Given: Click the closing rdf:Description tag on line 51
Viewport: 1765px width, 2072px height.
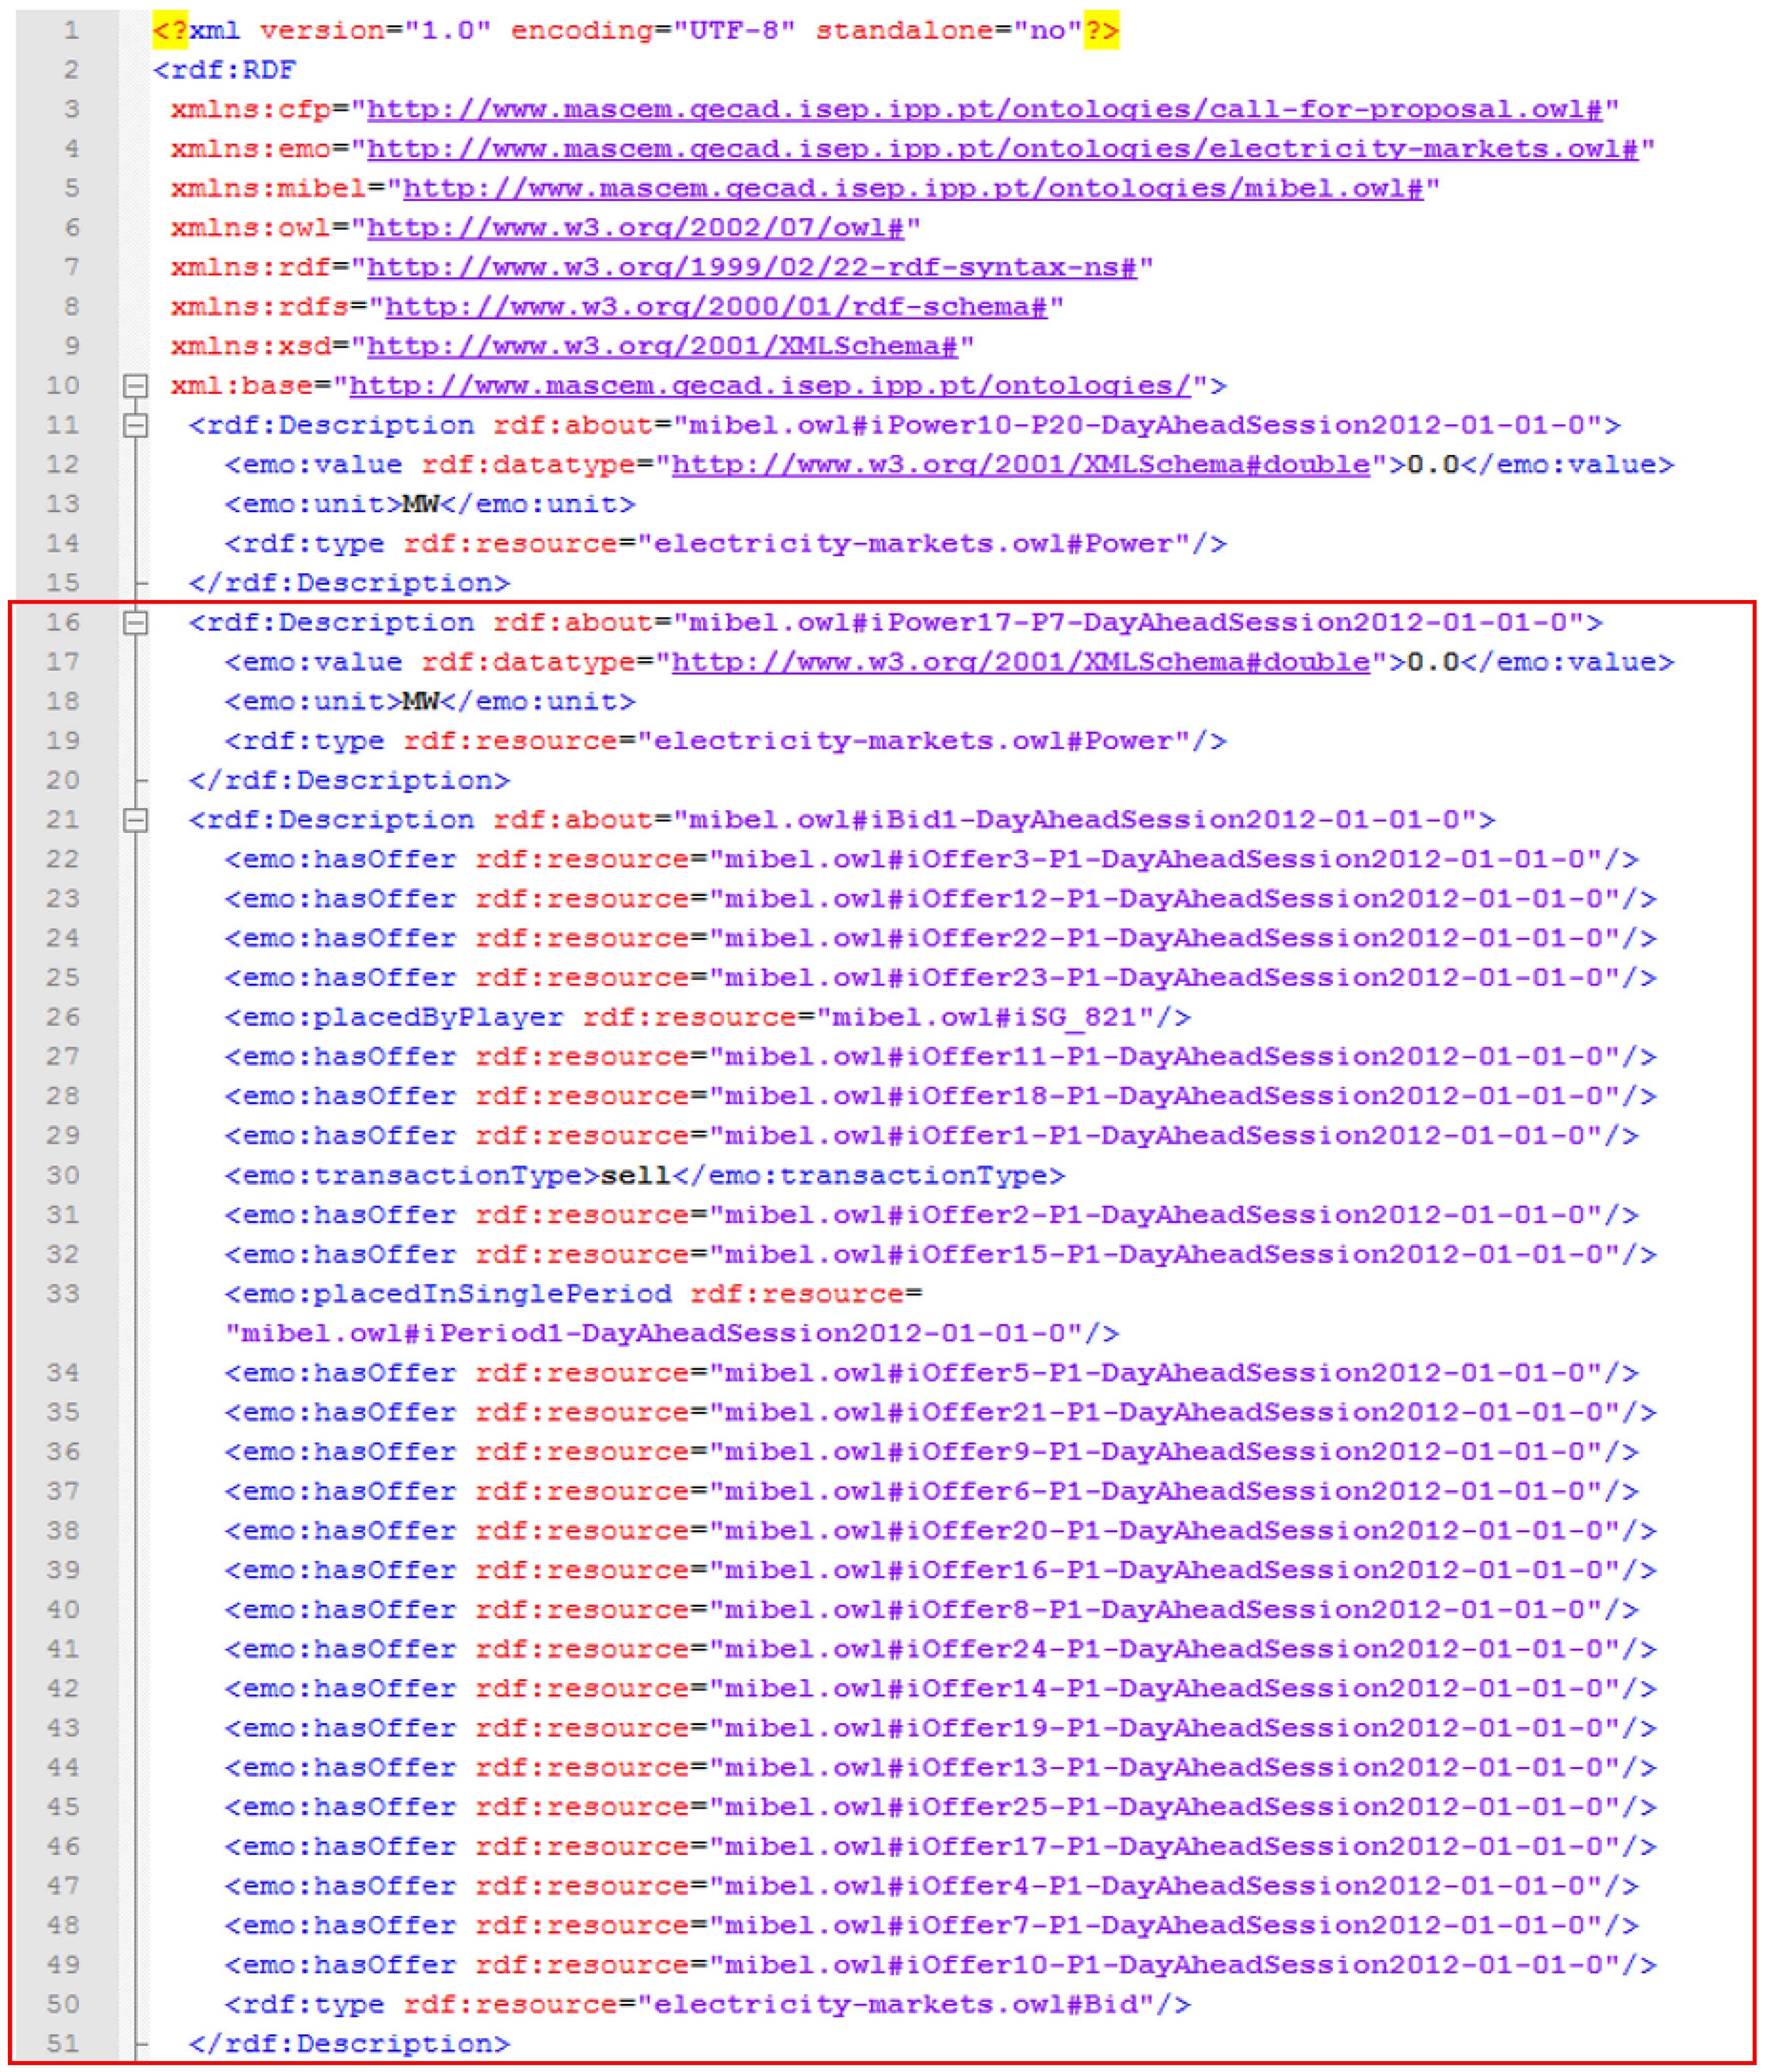Looking at the screenshot, I should pyautogui.click(x=350, y=2043).
